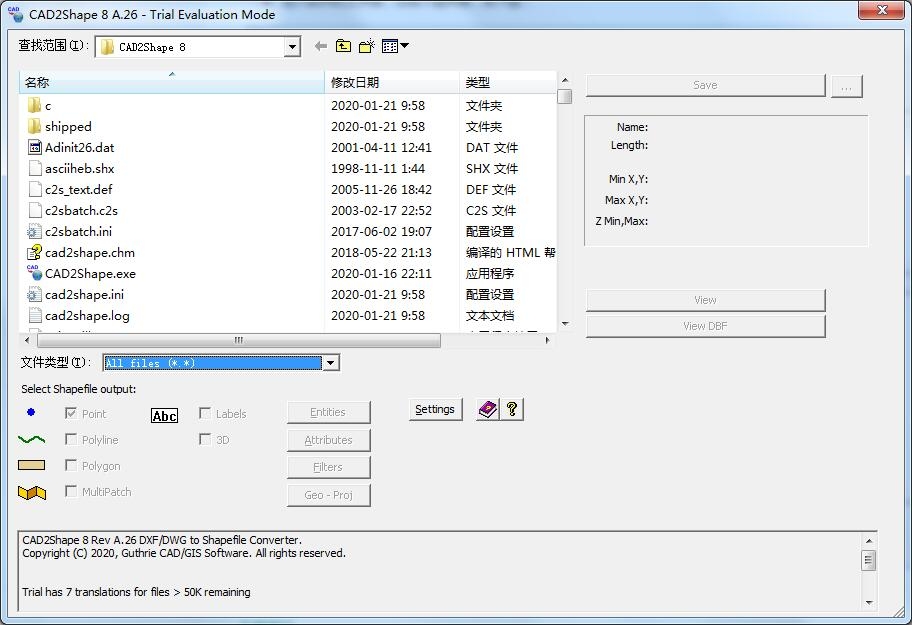
Task: Select the 应用程序 type cell
Action: pyautogui.click(x=490, y=273)
